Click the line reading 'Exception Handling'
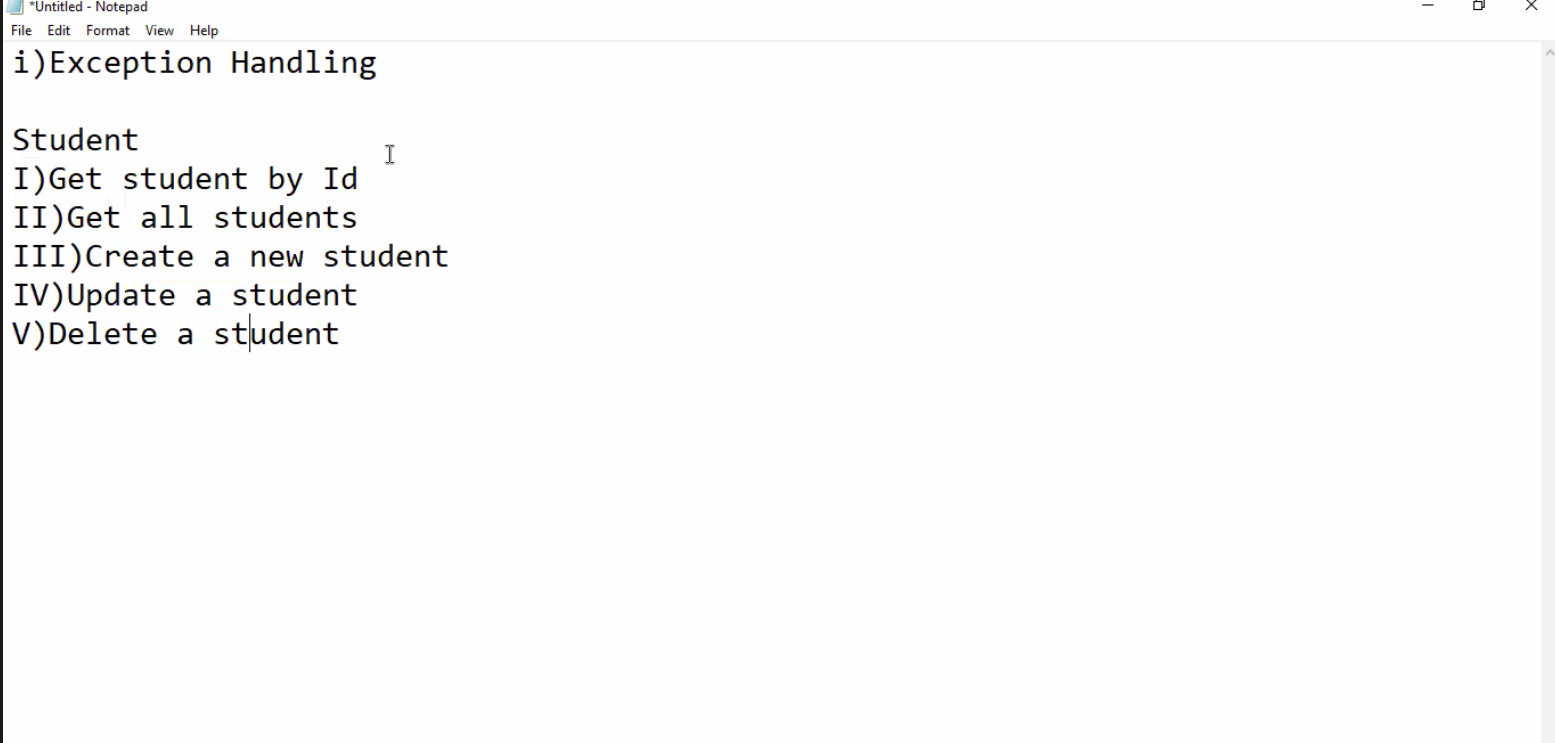This screenshot has height=743, width=1555. tap(195, 62)
